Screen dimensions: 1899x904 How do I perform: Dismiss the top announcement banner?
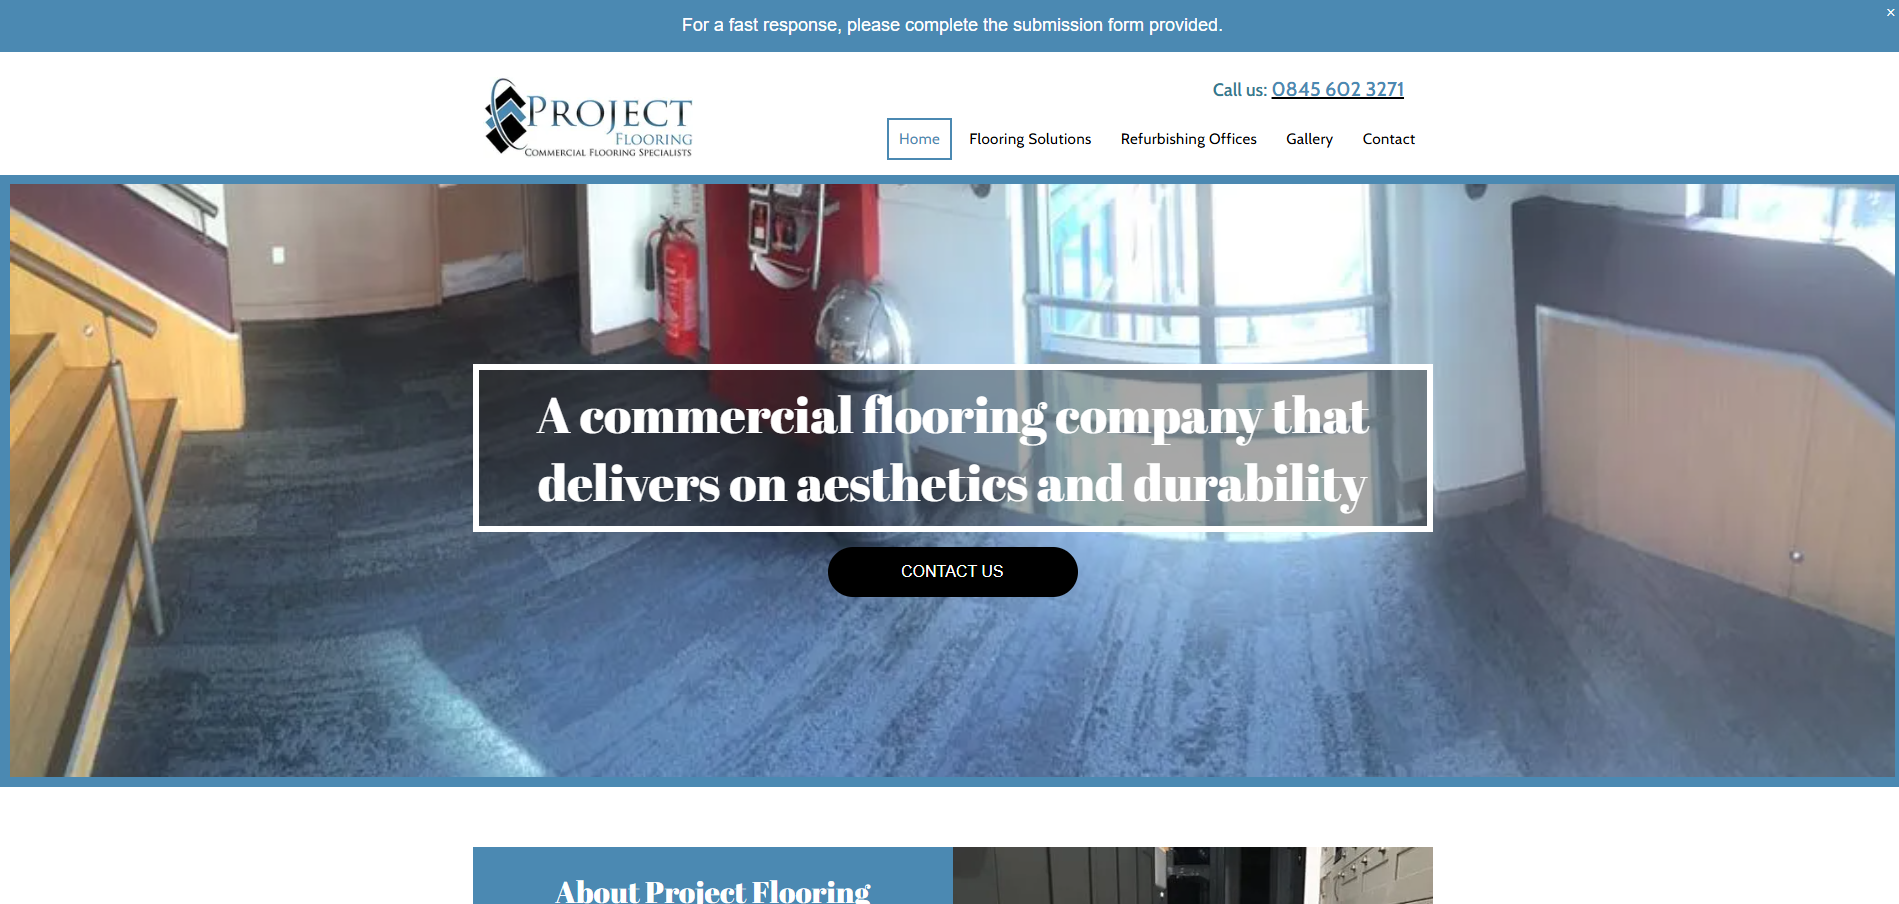(x=1890, y=13)
